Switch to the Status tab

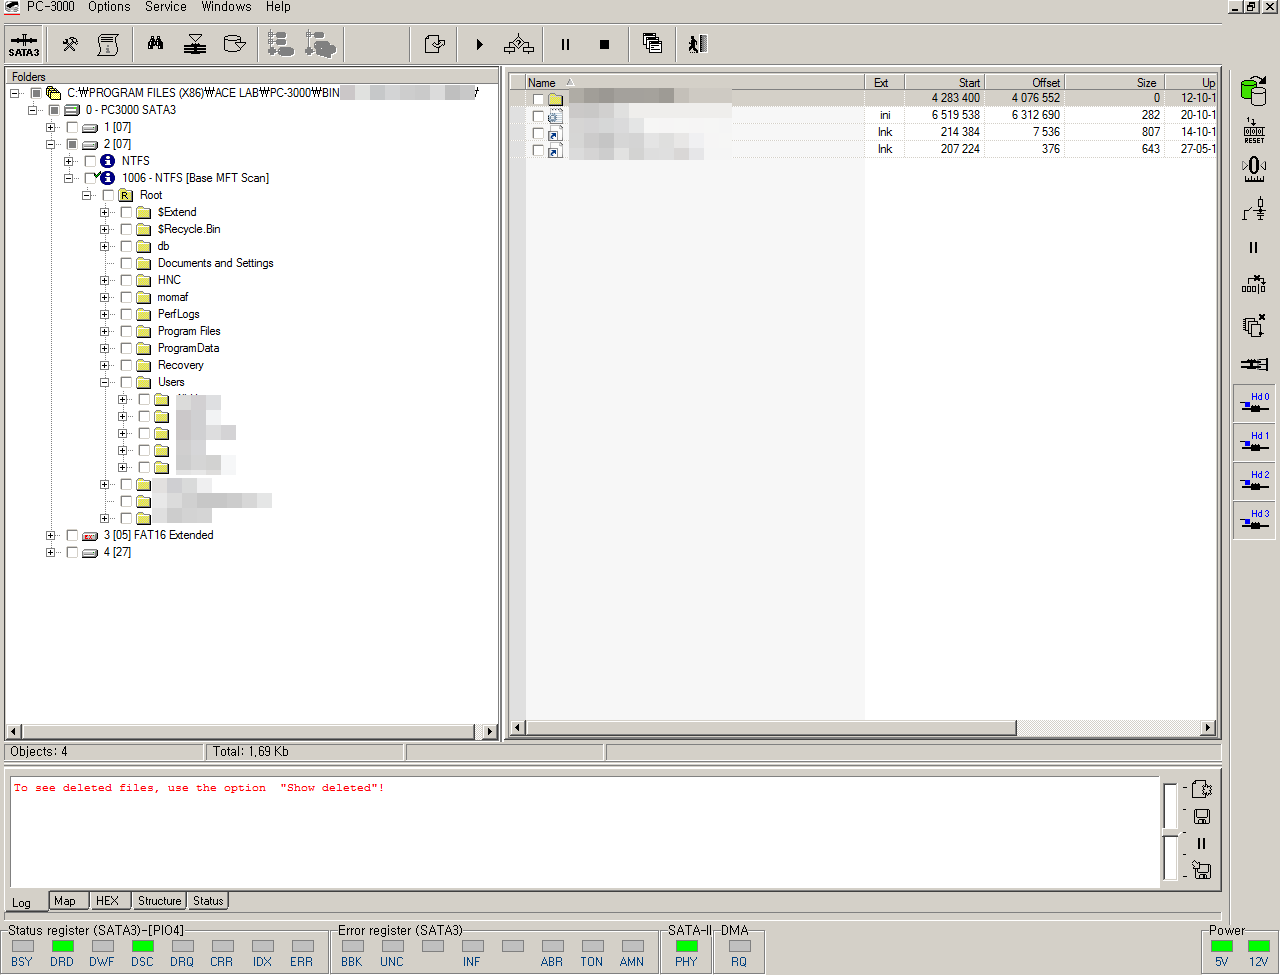coord(208,901)
